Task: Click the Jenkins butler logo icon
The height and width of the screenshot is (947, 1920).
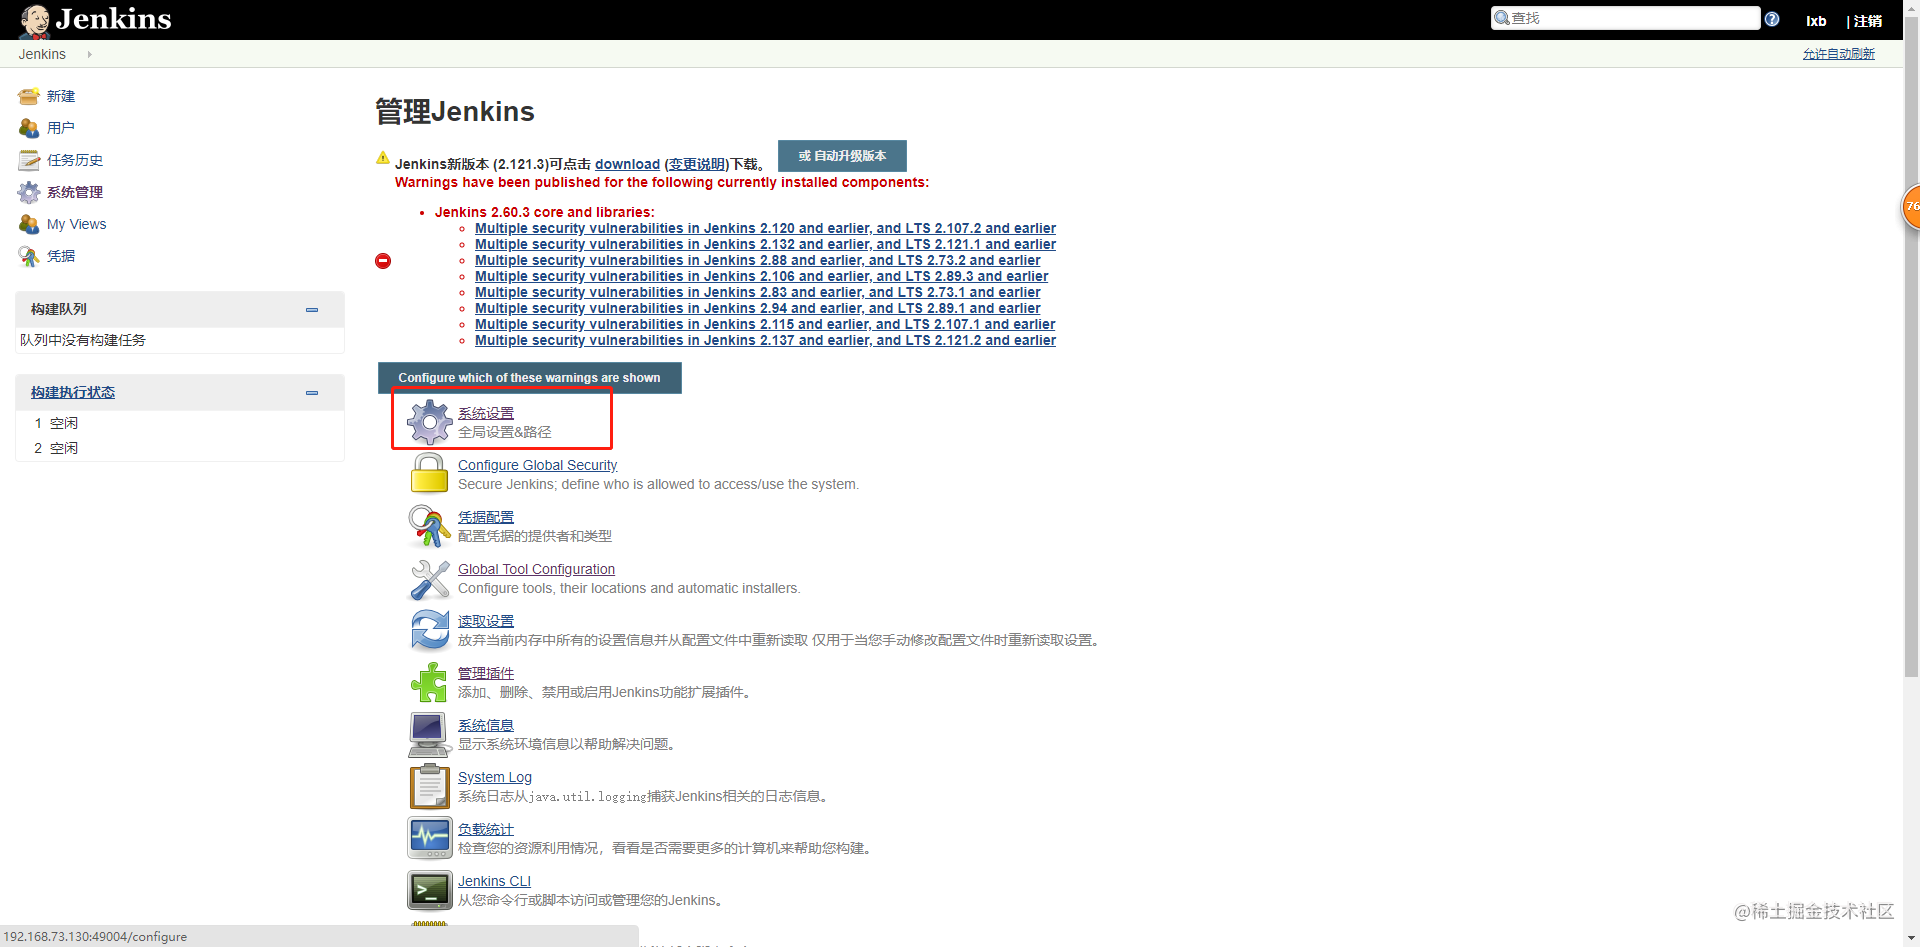Action: pyautogui.click(x=34, y=20)
